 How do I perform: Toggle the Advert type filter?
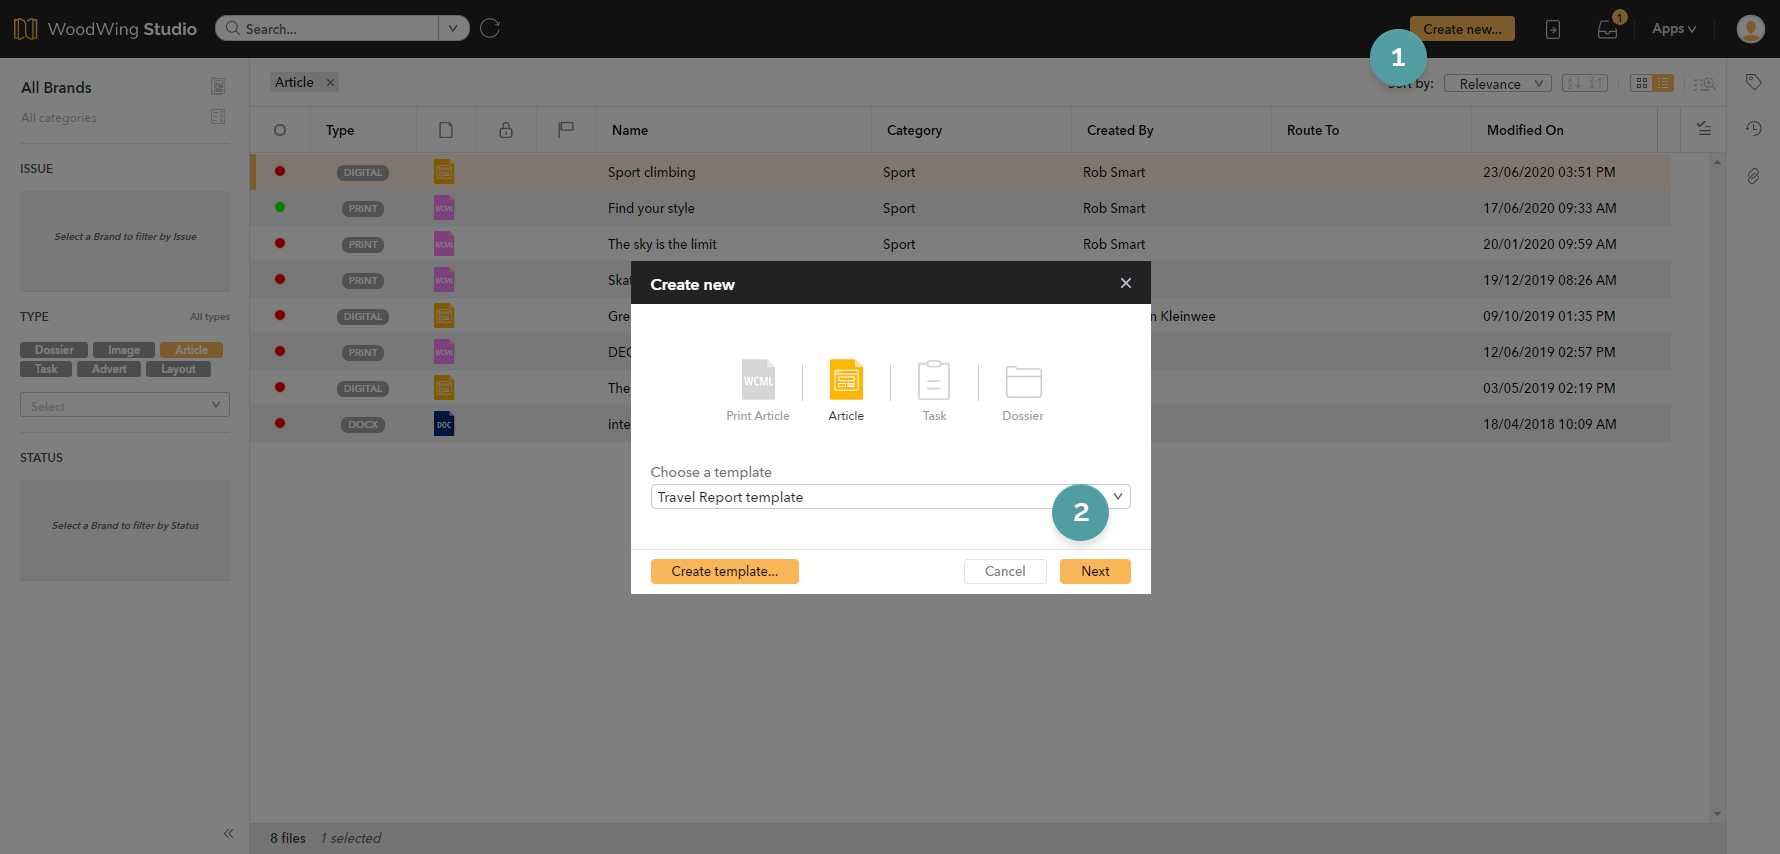click(x=109, y=369)
